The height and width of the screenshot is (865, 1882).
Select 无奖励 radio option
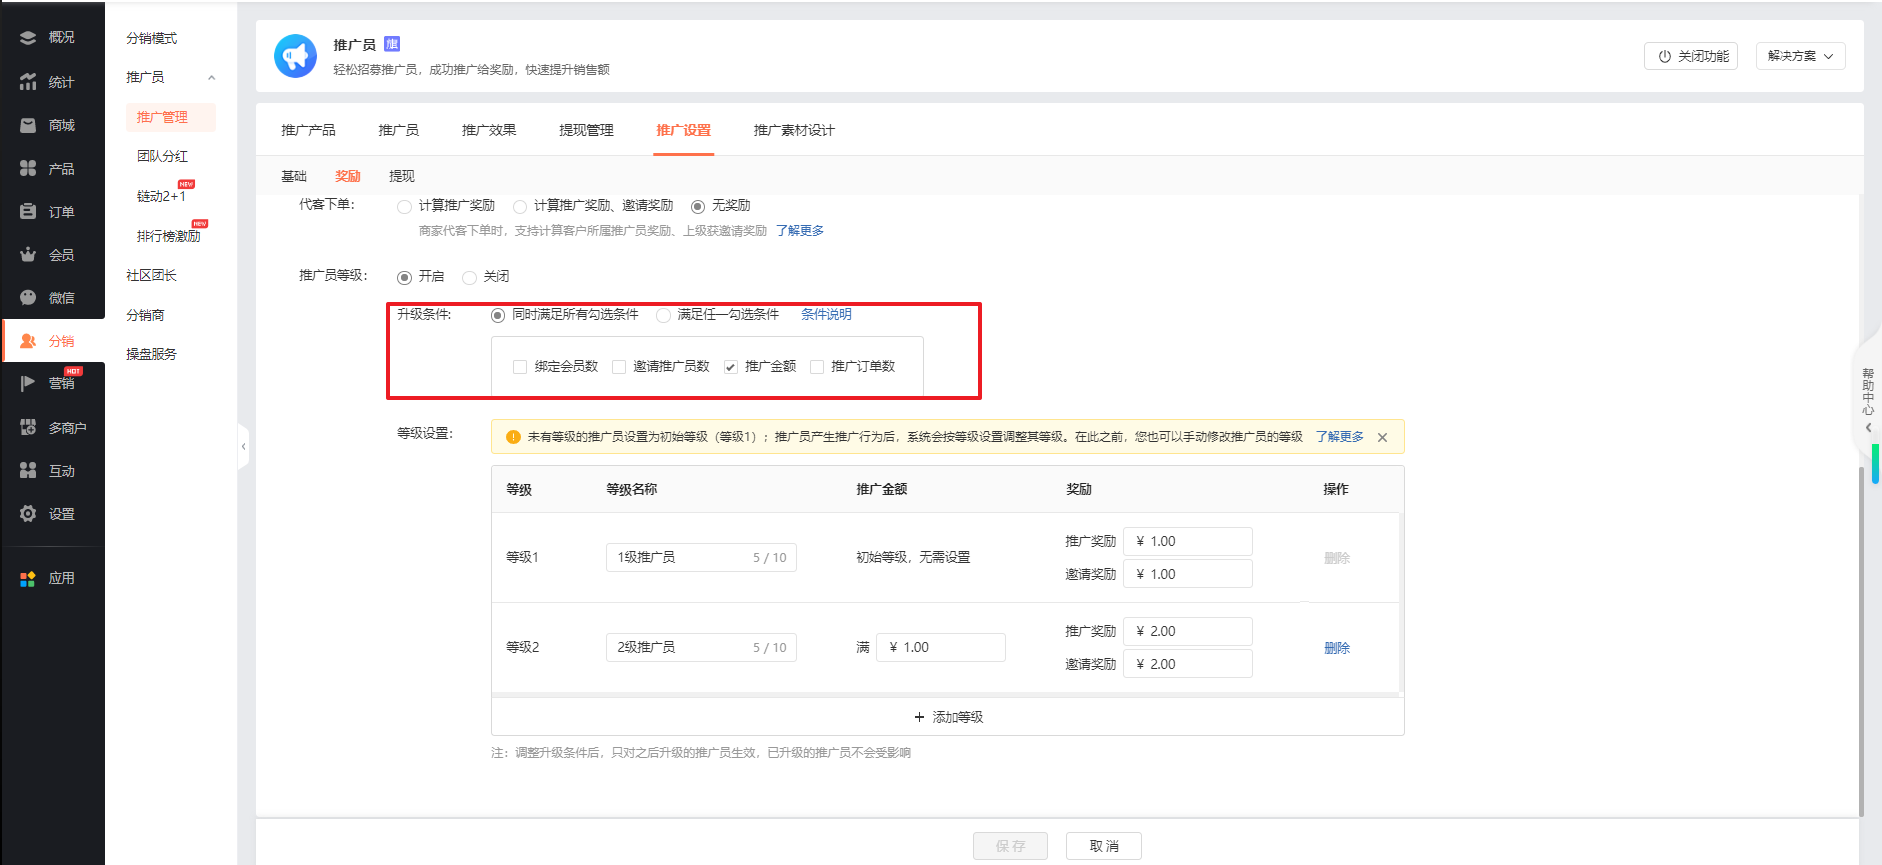coord(698,207)
